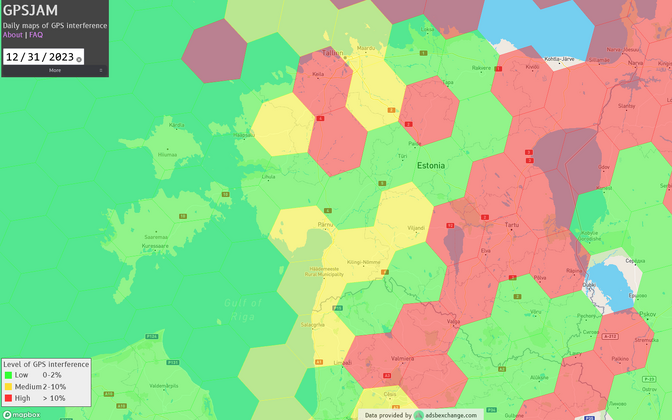Open the About link
The height and width of the screenshot is (420, 672).
[12, 35]
